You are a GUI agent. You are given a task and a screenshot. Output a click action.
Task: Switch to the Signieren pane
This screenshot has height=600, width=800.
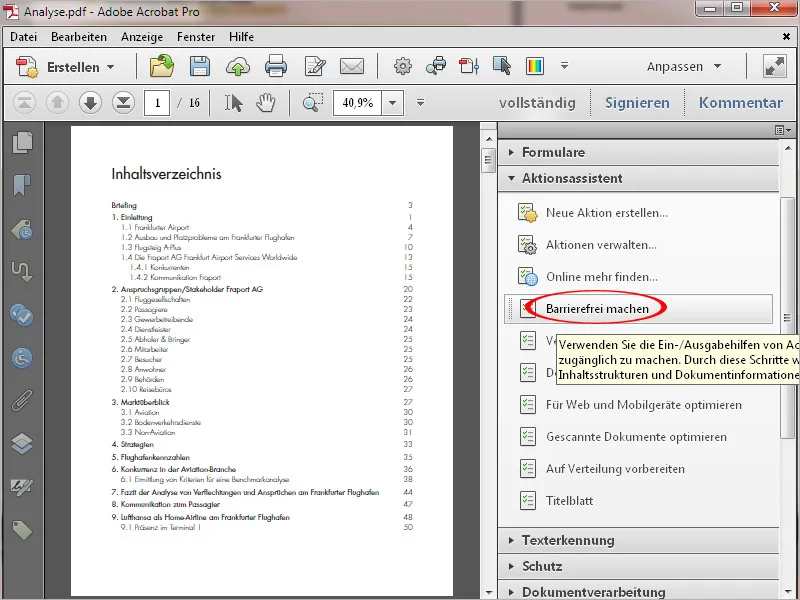click(x=637, y=103)
